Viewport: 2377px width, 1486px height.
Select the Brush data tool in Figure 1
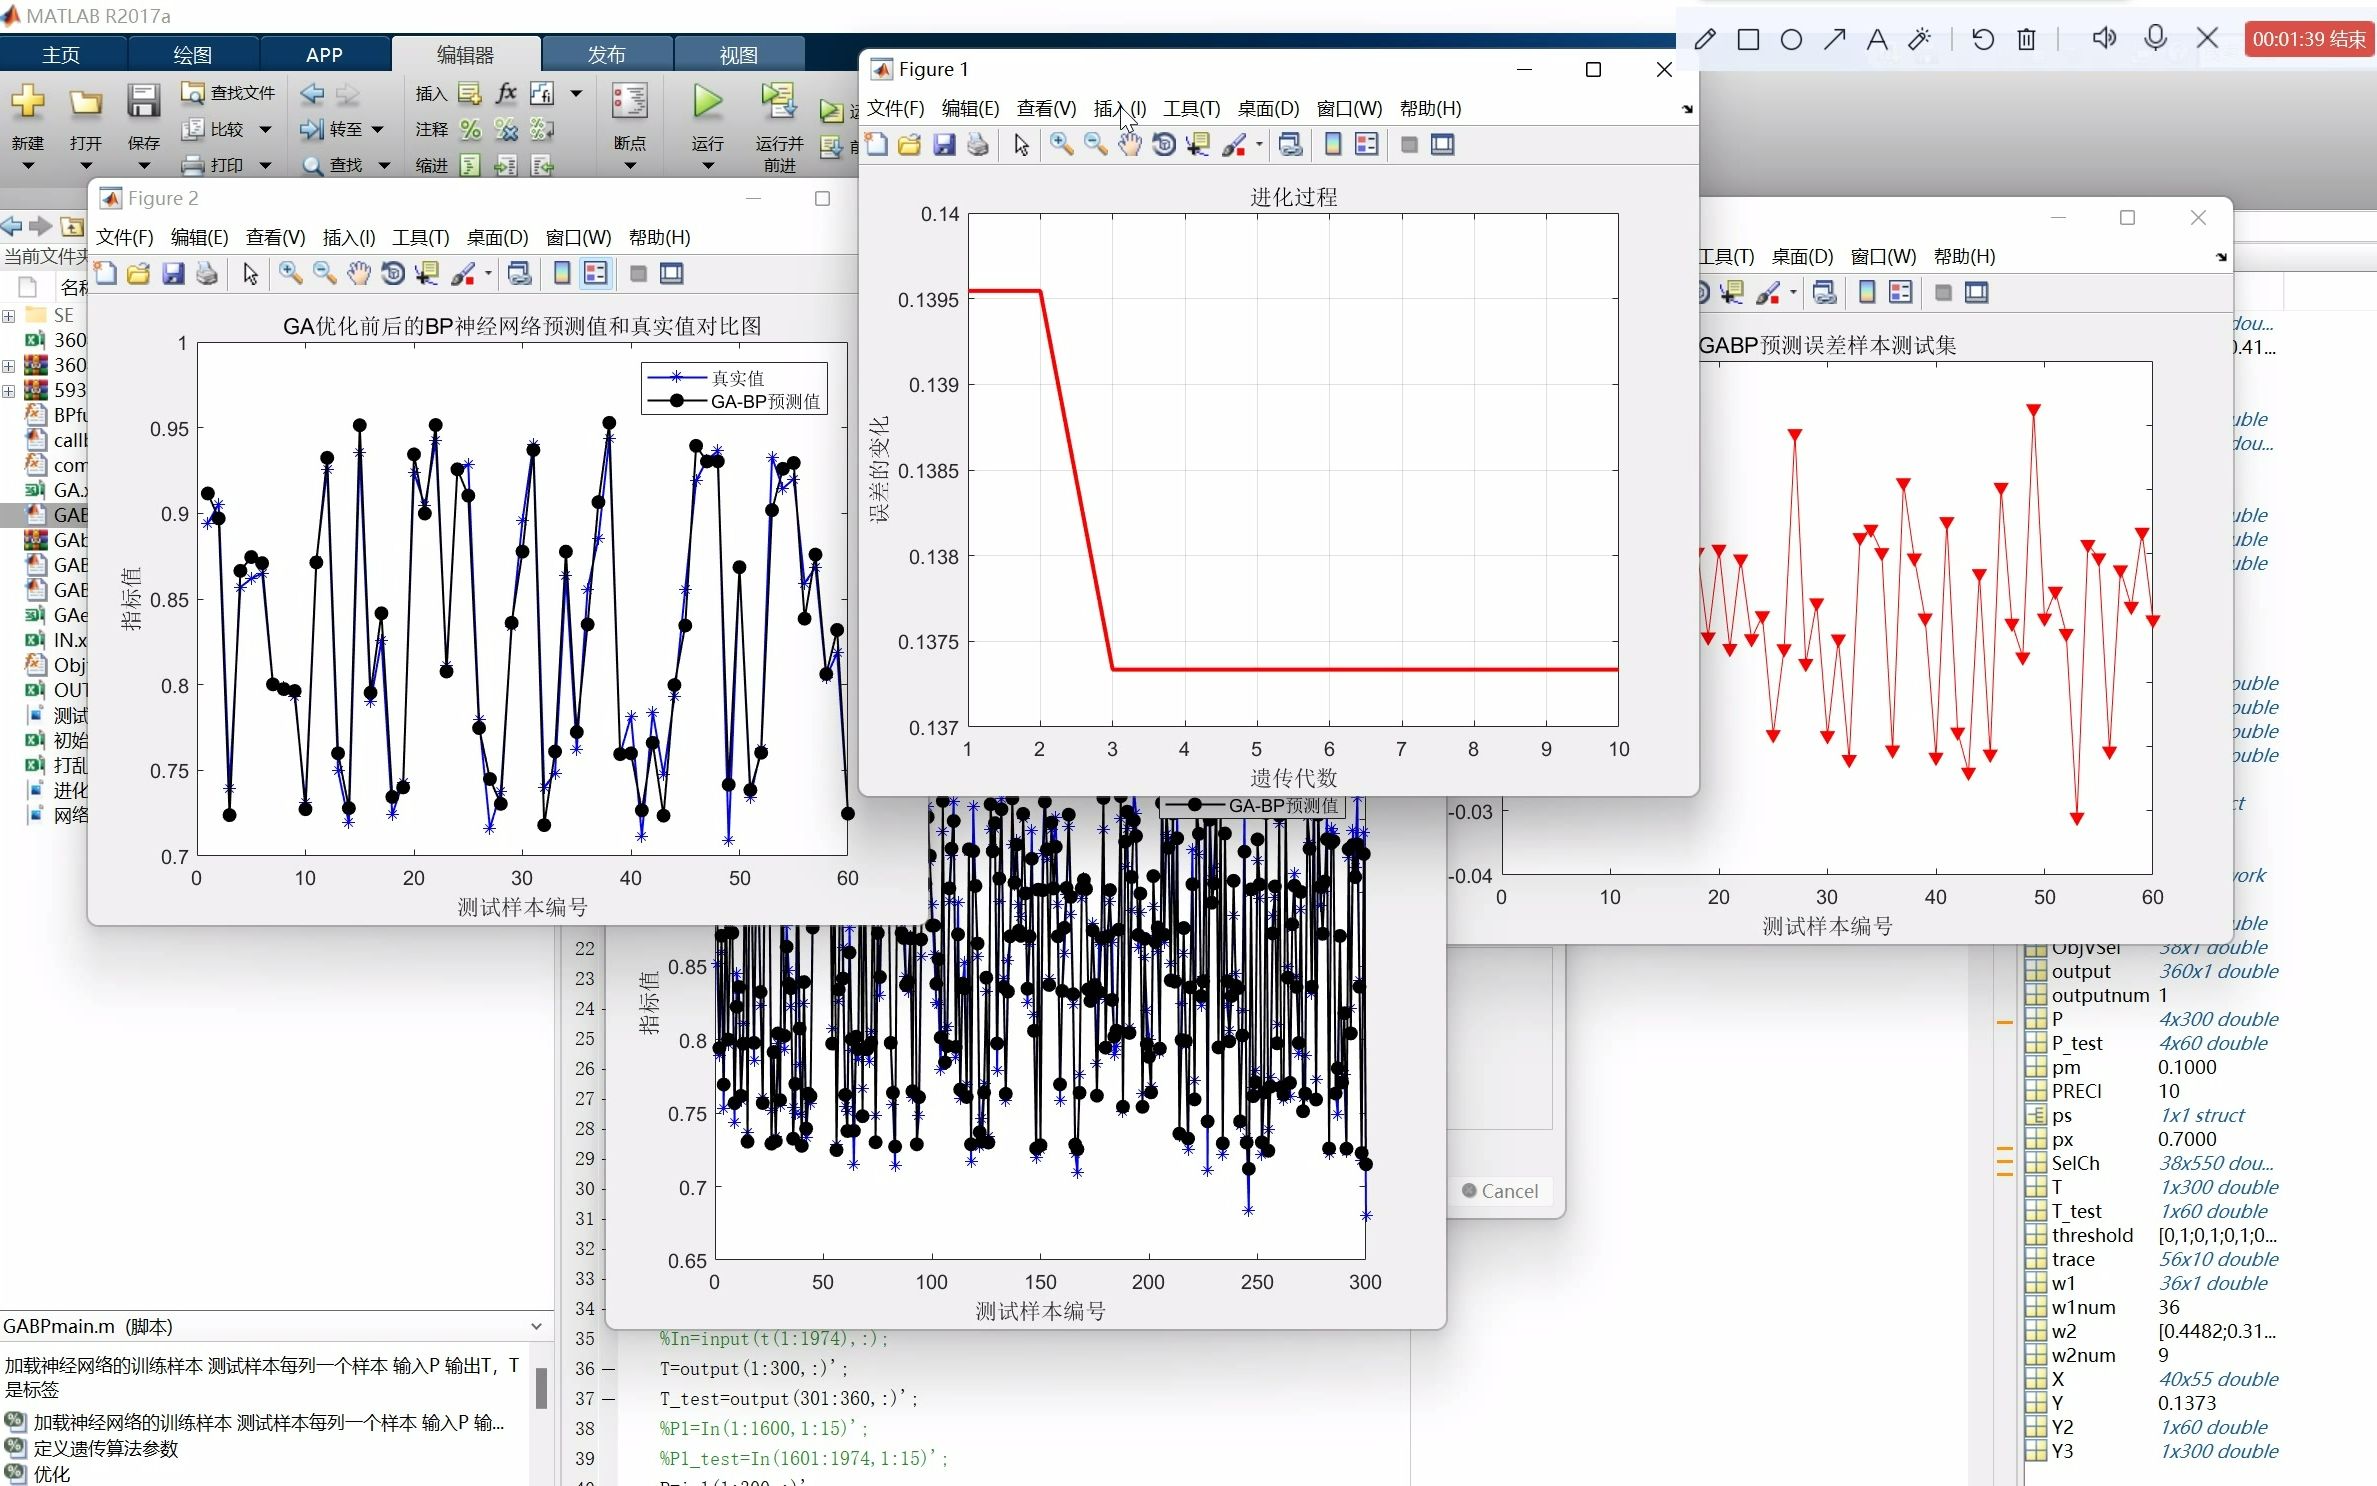pyautogui.click(x=1234, y=145)
